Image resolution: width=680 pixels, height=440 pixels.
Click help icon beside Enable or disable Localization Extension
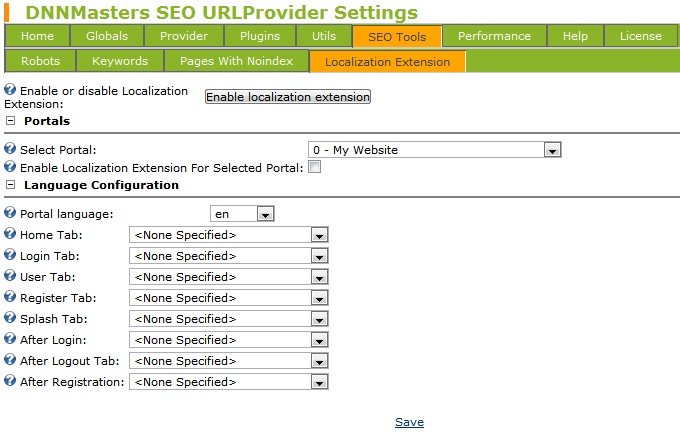[x=10, y=90]
